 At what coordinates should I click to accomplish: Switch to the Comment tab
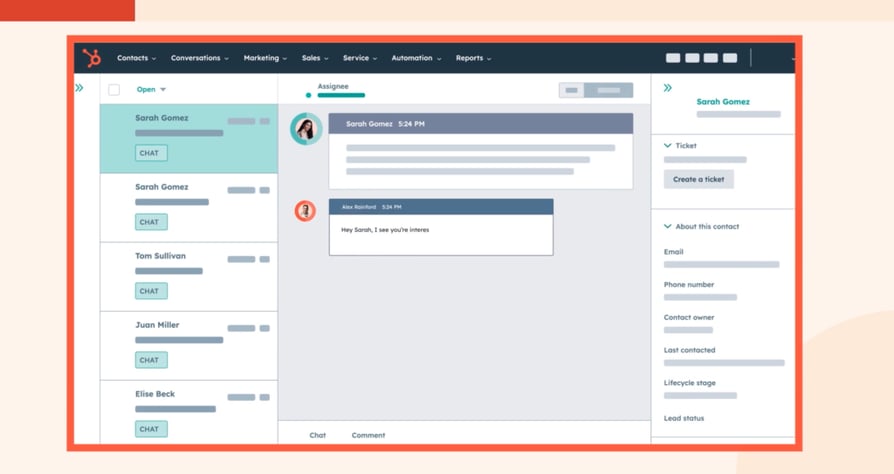point(368,435)
